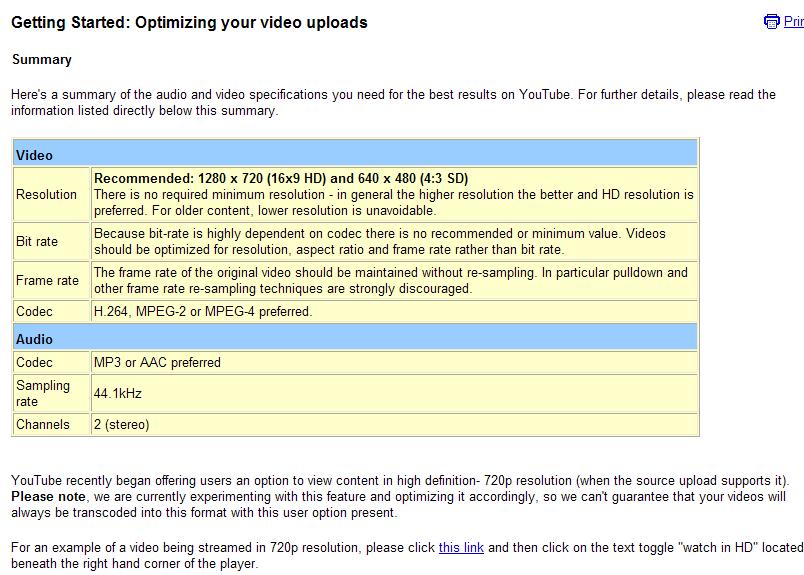Click the 'Codec' label under Audio section
Viewport: 804px width, 575px height.
34,362
